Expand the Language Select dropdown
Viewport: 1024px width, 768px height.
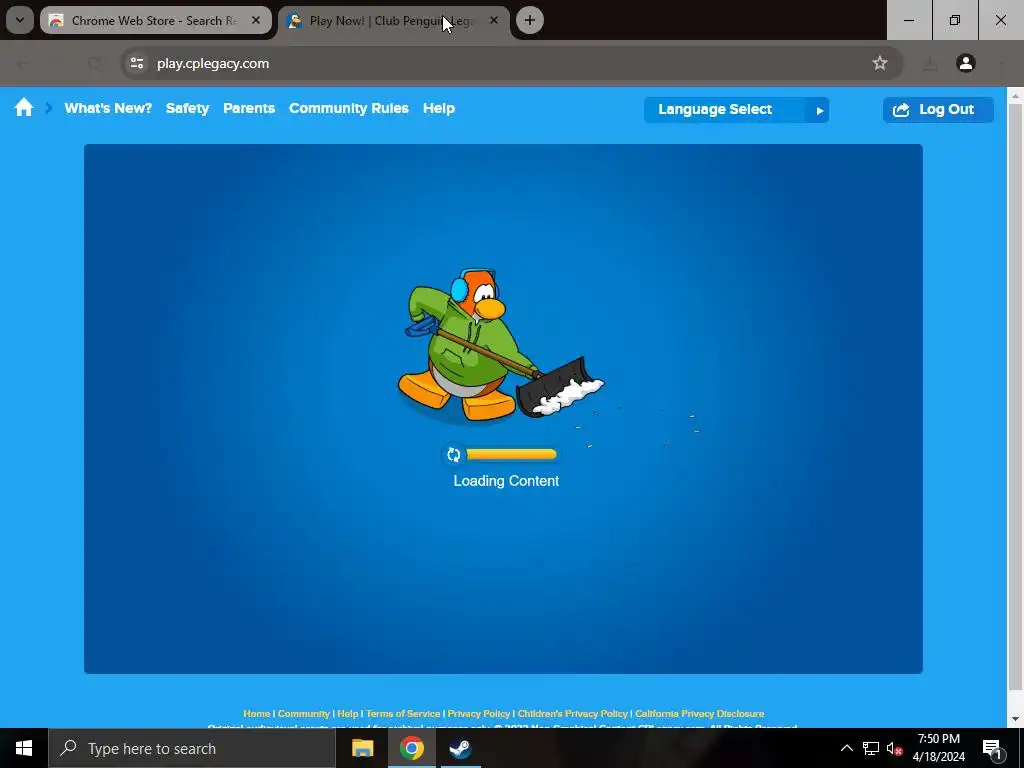[736, 110]
